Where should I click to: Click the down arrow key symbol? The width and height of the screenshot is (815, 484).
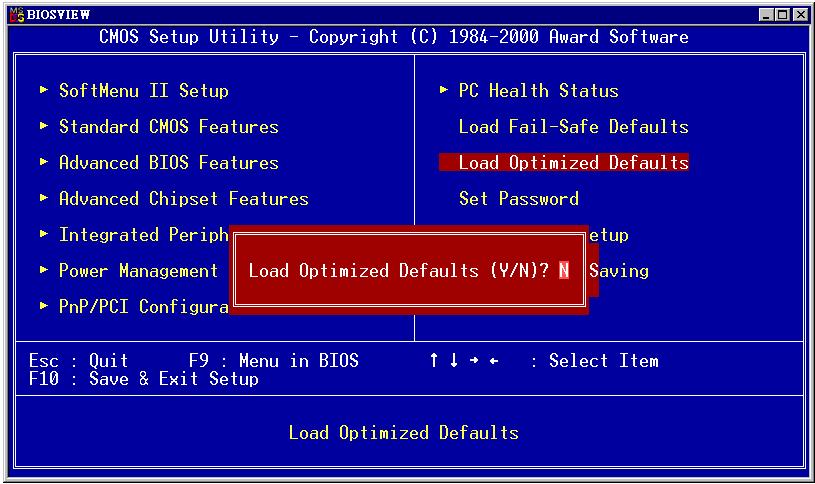click(454, 360)
